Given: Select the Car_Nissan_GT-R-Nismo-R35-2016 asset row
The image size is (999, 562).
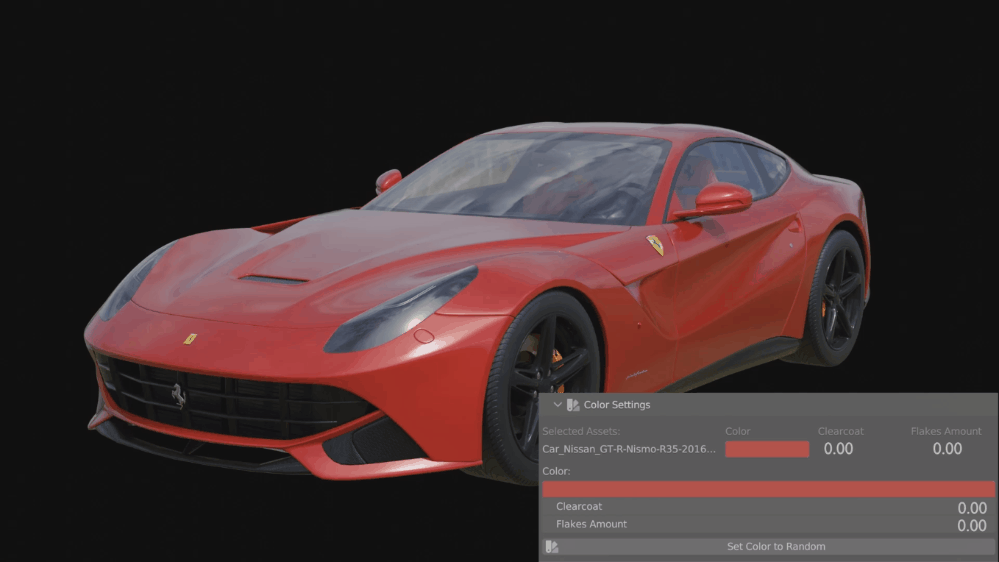Looking at the screenshot, I should click(x=629, y=449).
